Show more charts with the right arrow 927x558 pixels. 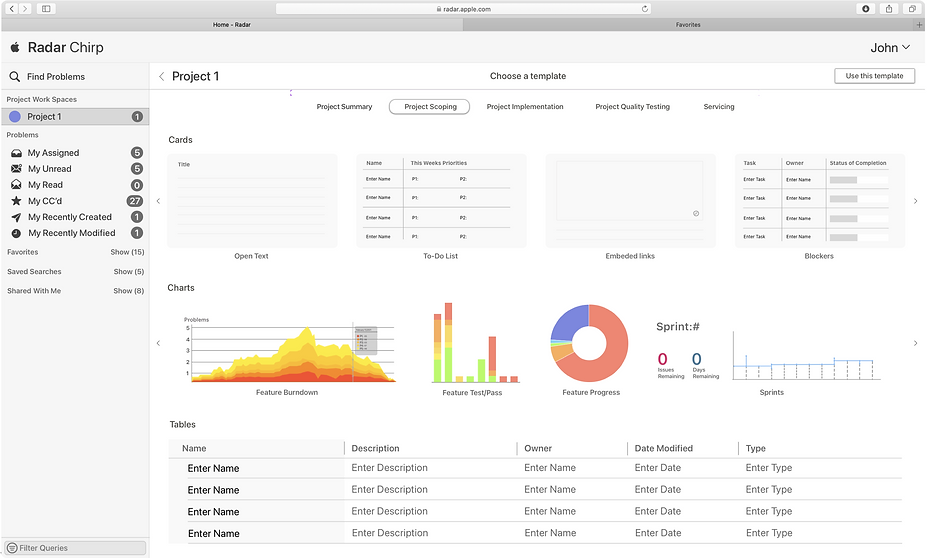(x=915, y=343)
